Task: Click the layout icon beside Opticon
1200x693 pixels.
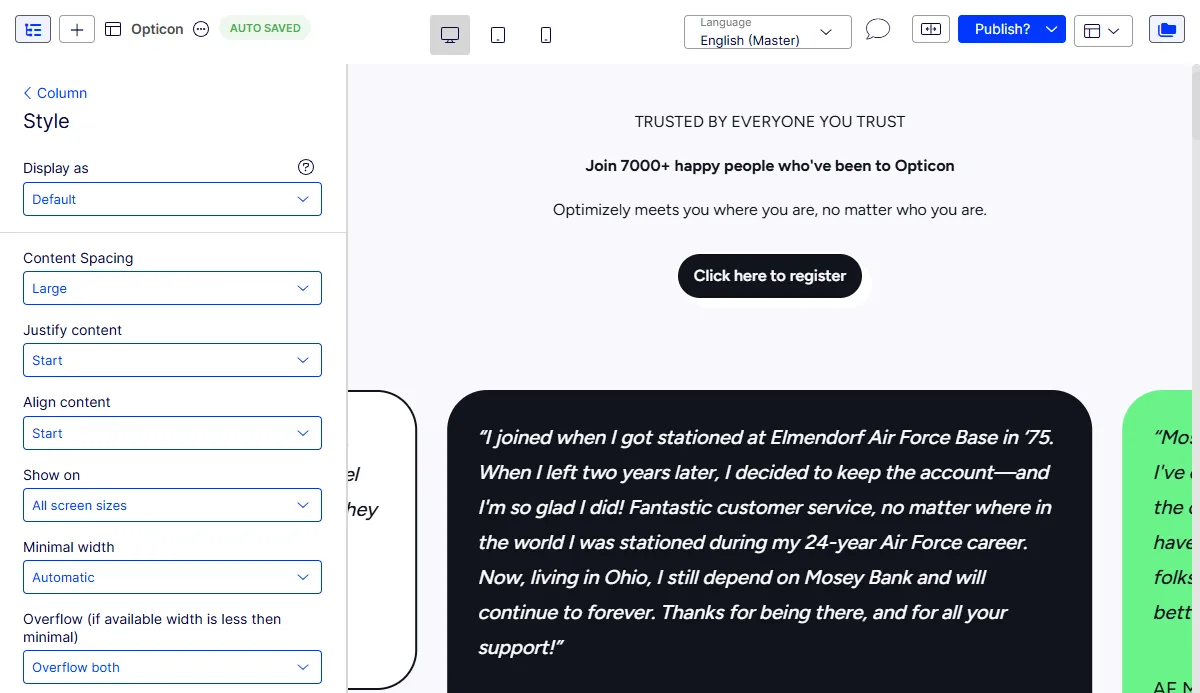Action: 113,29
